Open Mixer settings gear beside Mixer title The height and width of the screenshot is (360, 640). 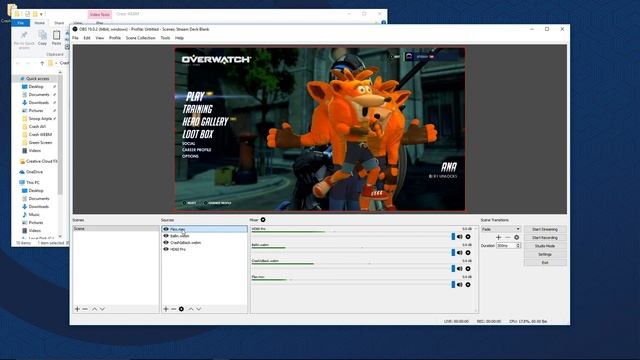click(263, 220)
